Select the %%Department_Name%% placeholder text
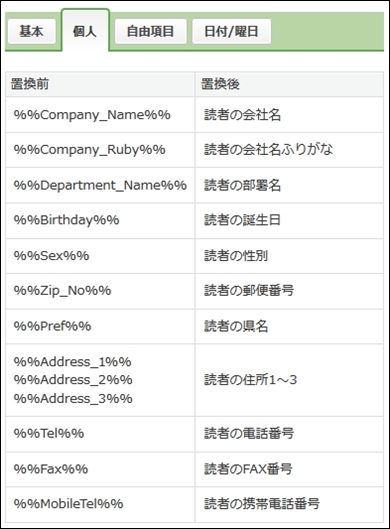 click(x=100, y=185)
